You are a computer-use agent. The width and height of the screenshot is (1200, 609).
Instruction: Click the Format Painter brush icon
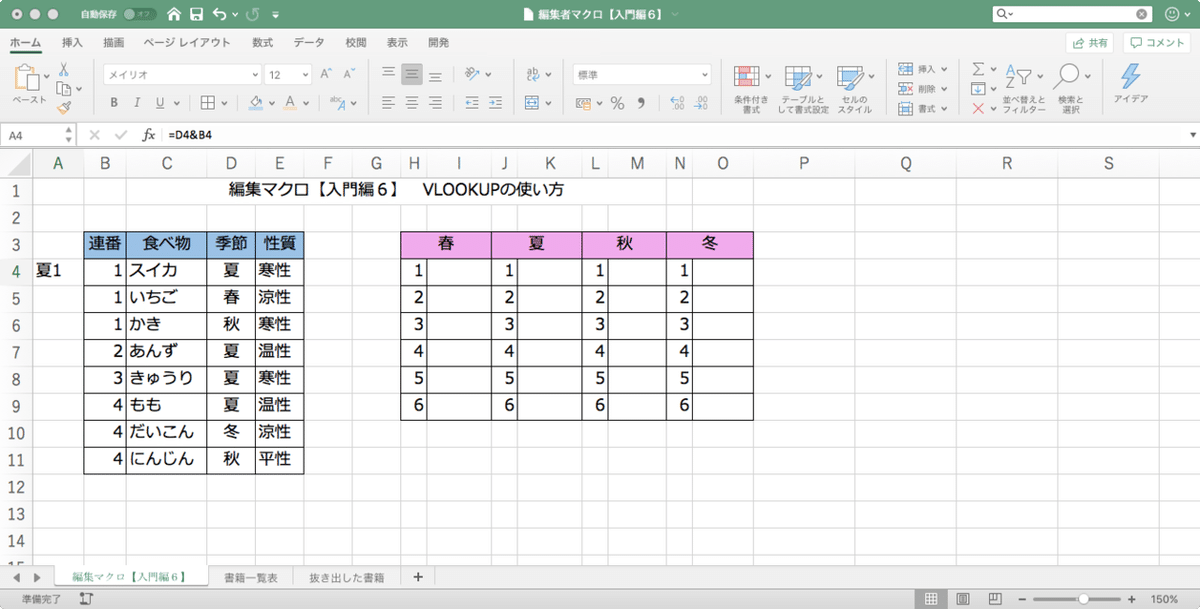point(63,107)
